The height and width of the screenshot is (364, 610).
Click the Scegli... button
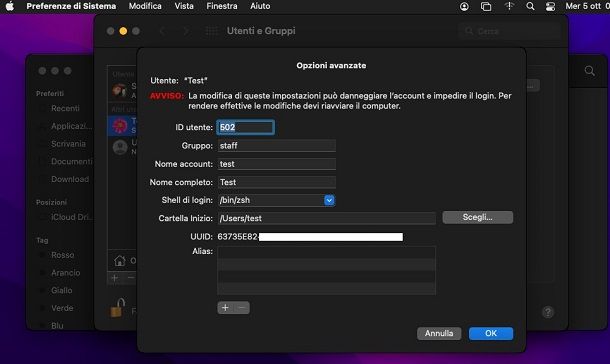click(477, 217)
